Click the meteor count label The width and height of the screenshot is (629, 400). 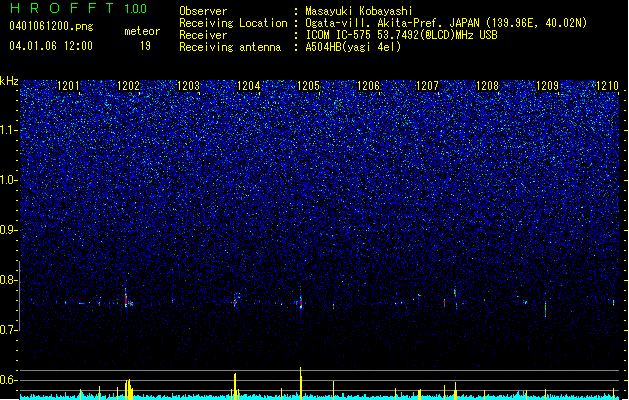142,31
